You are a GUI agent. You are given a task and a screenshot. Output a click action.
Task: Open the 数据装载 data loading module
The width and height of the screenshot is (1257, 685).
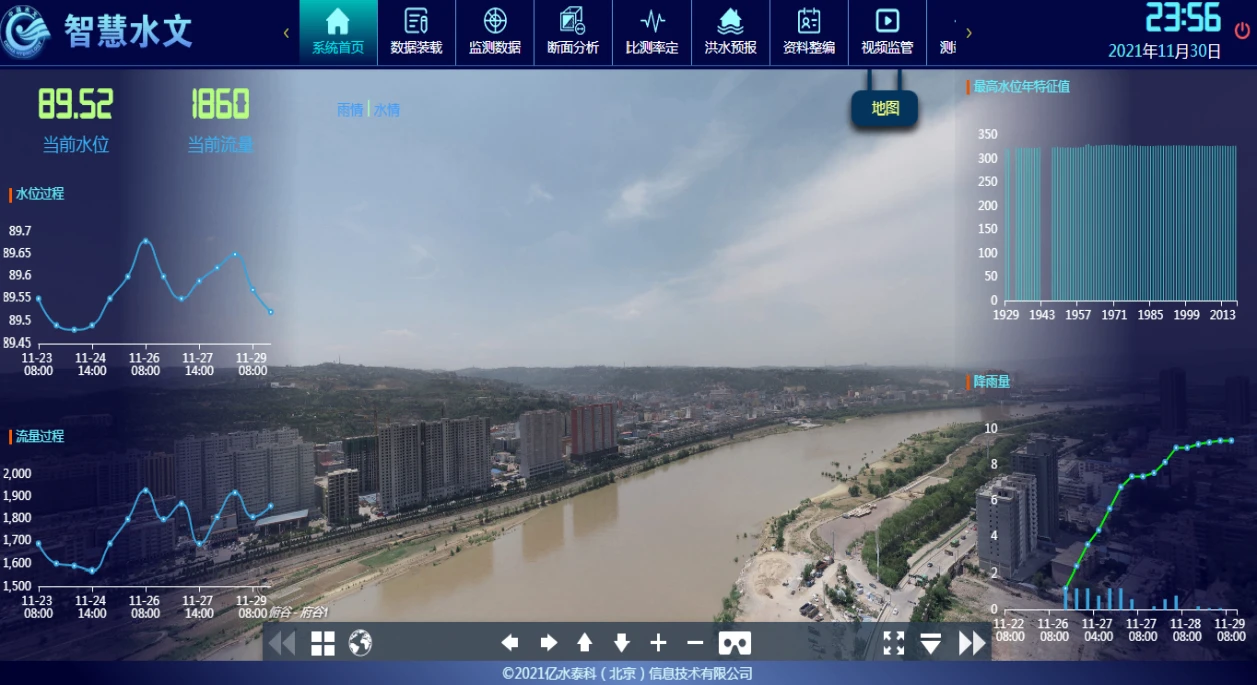416,32
